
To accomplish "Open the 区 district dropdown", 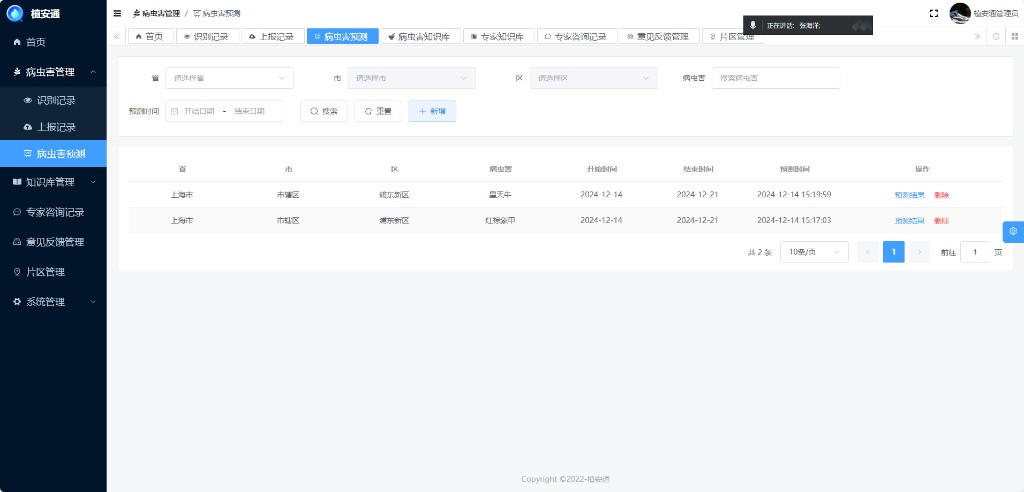I will click(594, 78).
